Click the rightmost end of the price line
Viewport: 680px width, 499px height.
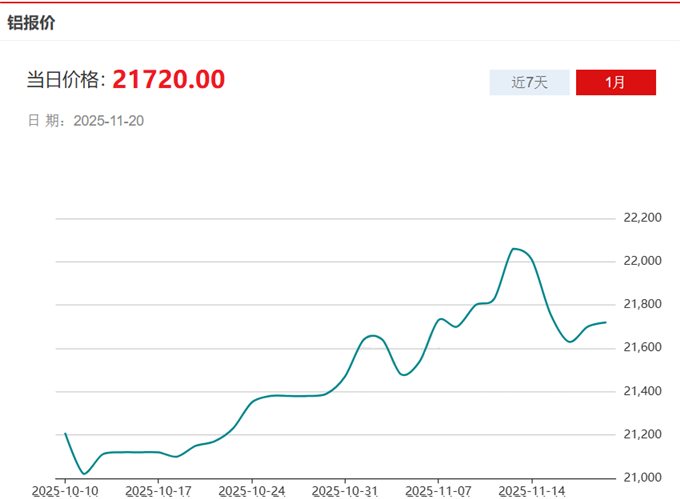(605, 322)
